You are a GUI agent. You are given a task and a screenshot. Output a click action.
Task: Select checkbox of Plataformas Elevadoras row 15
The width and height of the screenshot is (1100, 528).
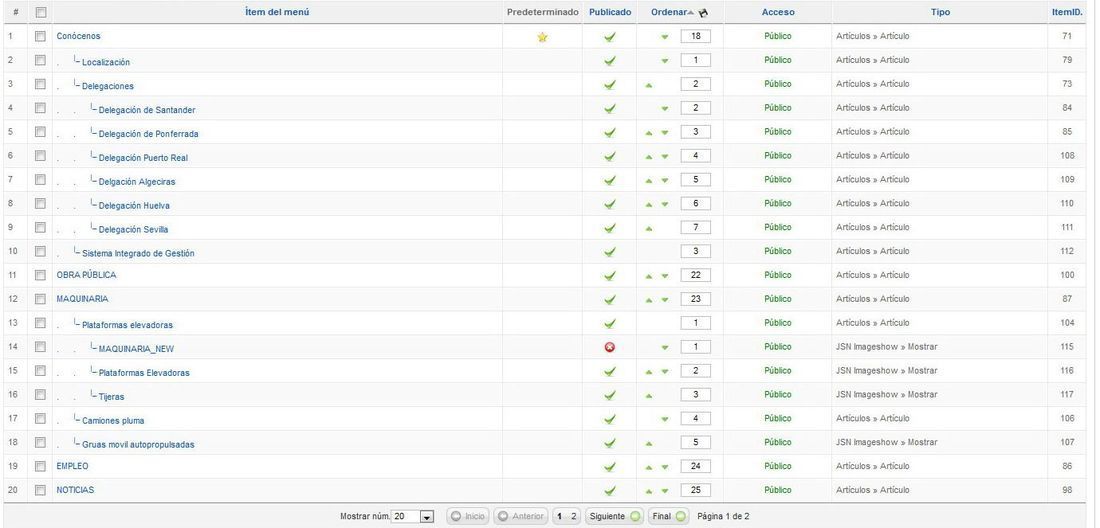coord(41,370)
